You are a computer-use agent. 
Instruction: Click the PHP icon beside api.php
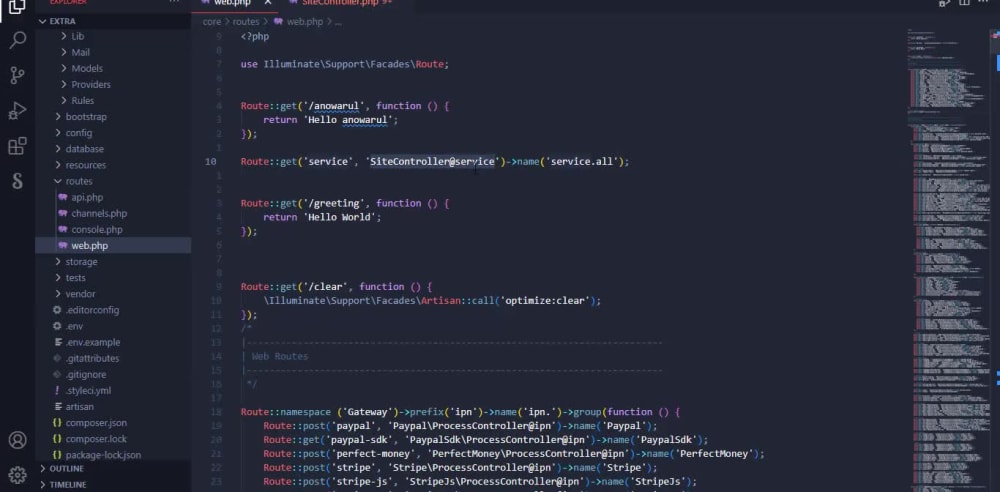(x=62, y=197)
